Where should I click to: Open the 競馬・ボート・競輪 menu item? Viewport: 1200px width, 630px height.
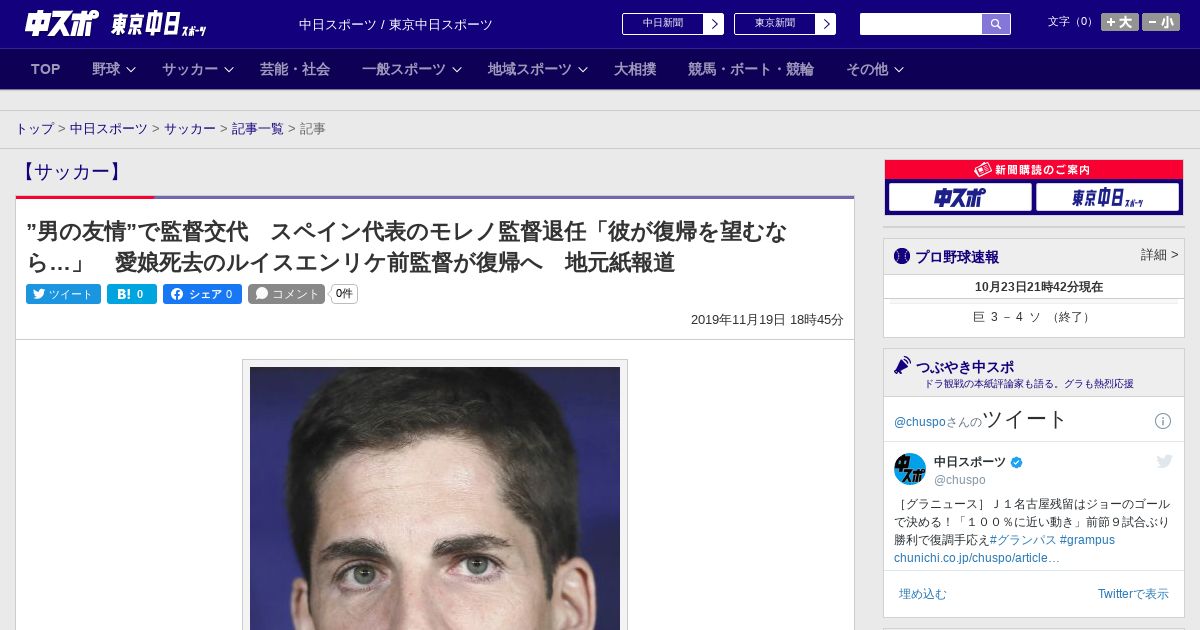[x=751, y=69]
